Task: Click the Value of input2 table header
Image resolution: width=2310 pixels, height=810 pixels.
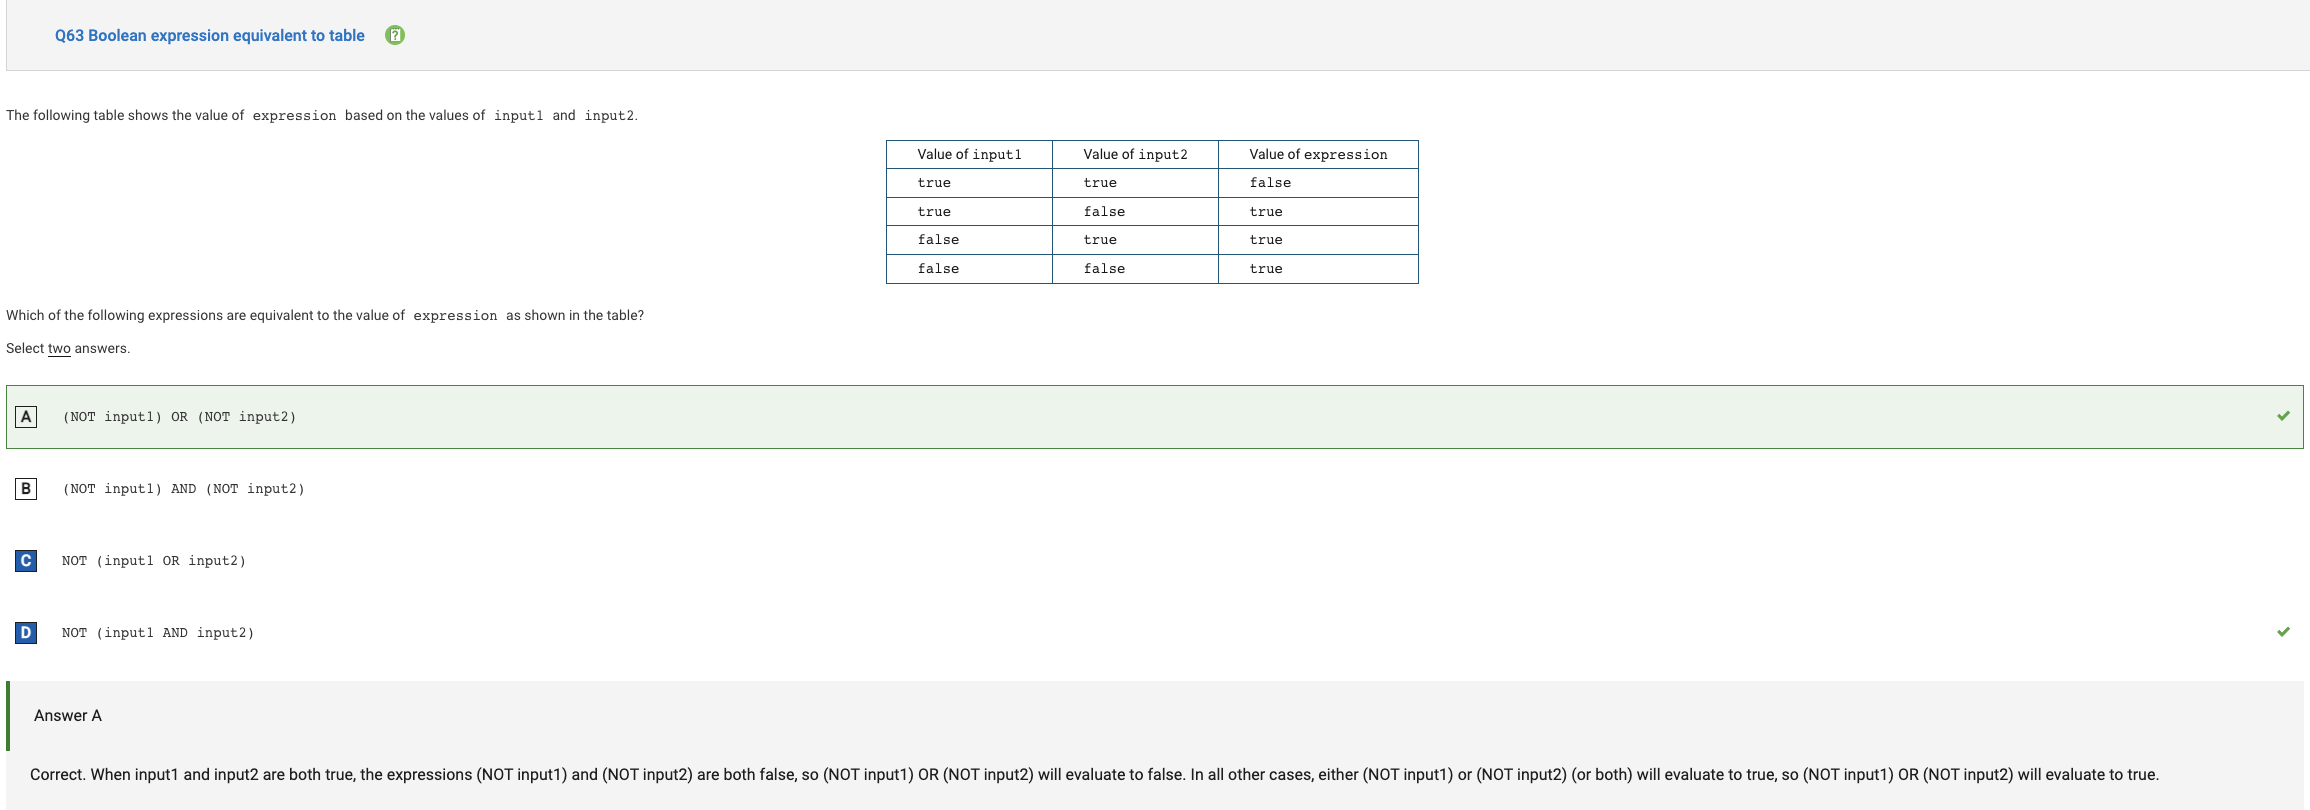Action: (1135, 155)
